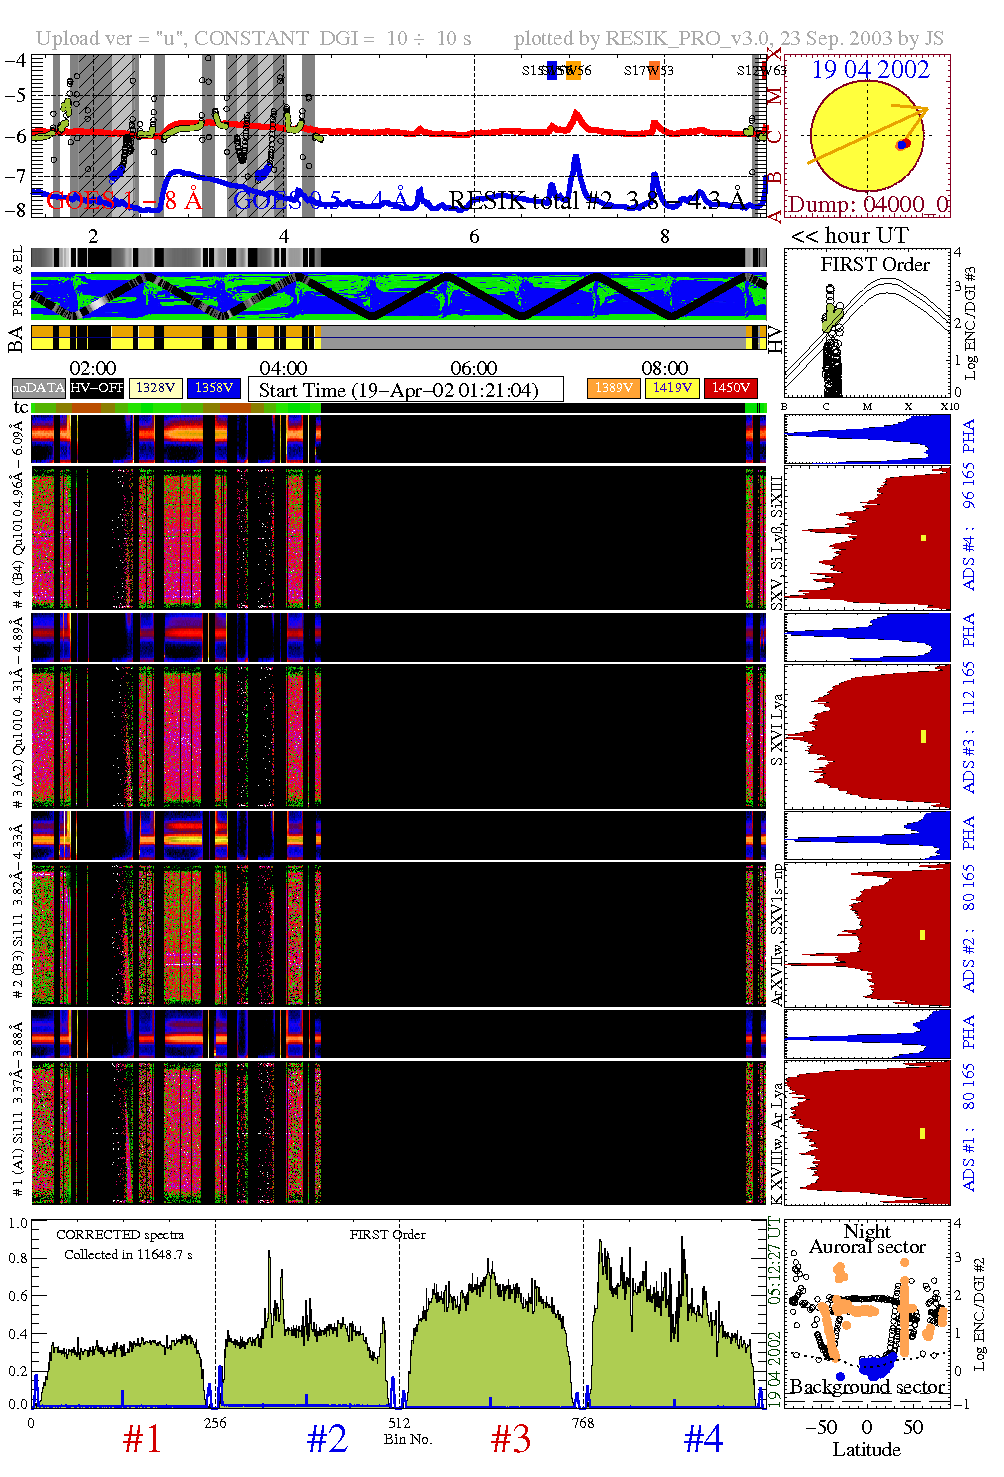This screenshot has height=1477, width=1004.
Task: Select the yellow 1419V legend box
Action: [671, 388]
